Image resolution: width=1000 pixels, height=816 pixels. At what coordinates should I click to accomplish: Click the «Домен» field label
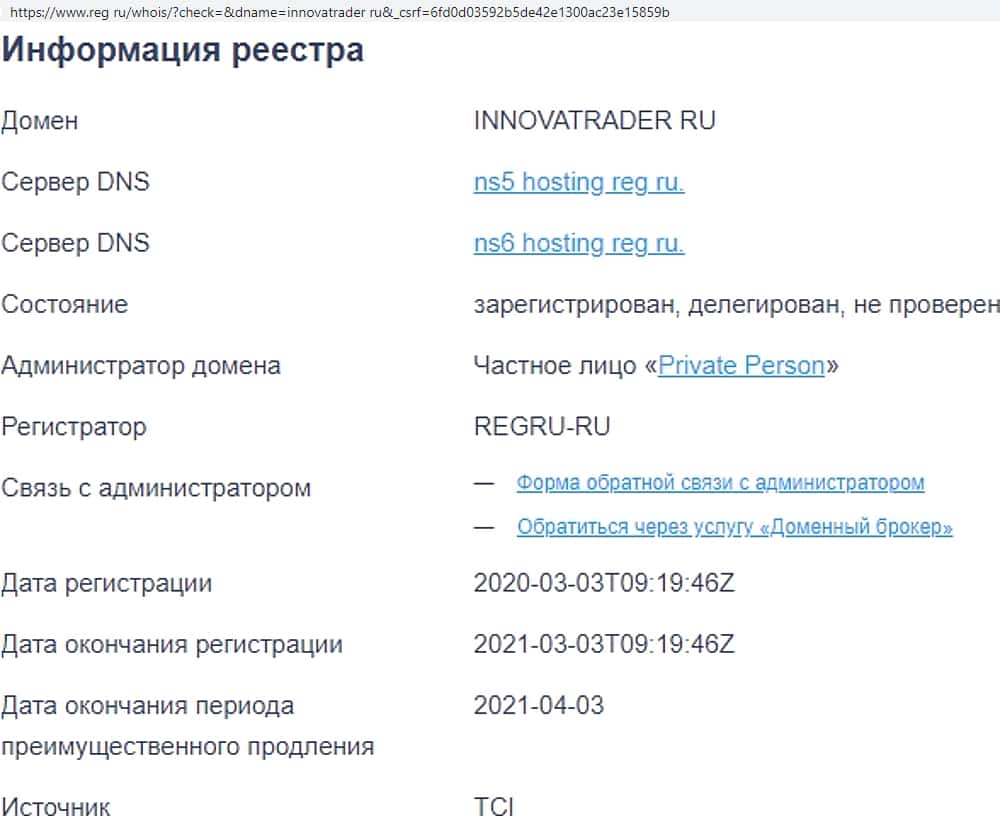click(x=40, y=122)
